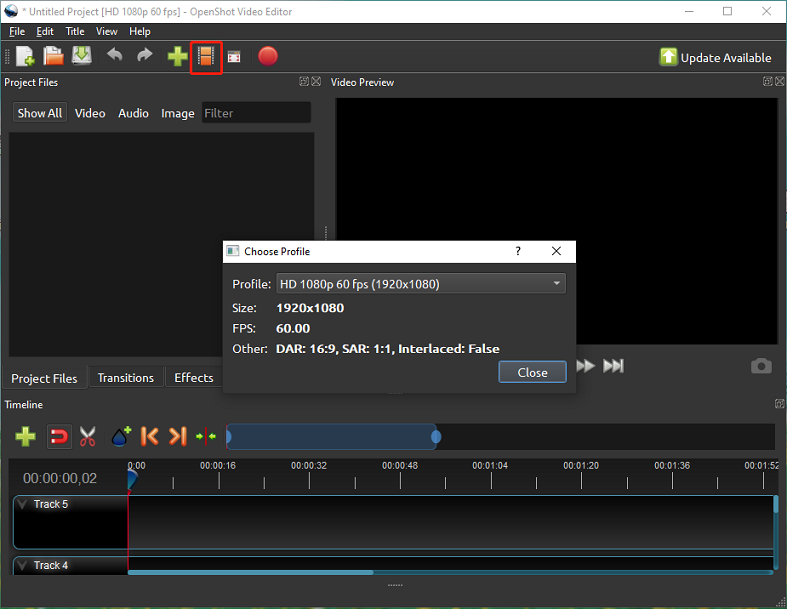
Task: Open the File menu
Action: pyautogui.click(x=17, y=31)
